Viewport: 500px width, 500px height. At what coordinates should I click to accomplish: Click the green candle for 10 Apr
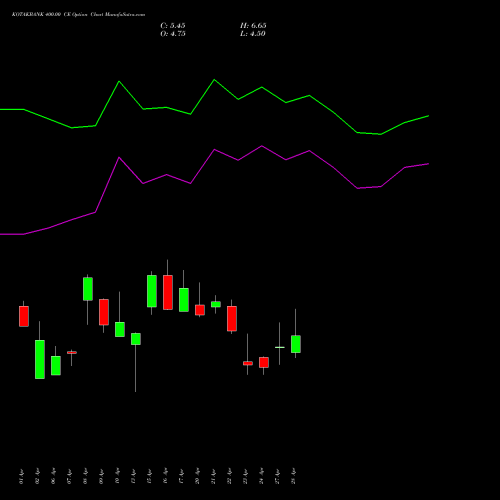tap(120, 329)
